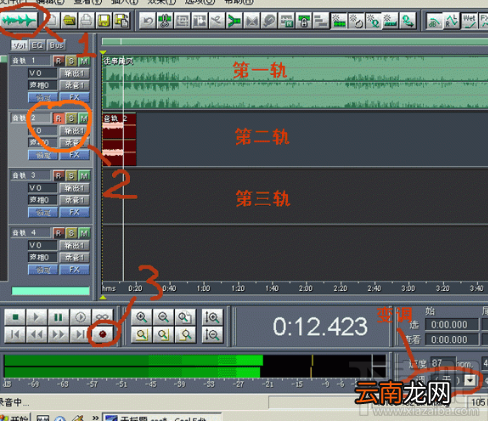Click the Wet envelope toolbar icon
Viewport: 488px width, 421px height.
[469, 21]
